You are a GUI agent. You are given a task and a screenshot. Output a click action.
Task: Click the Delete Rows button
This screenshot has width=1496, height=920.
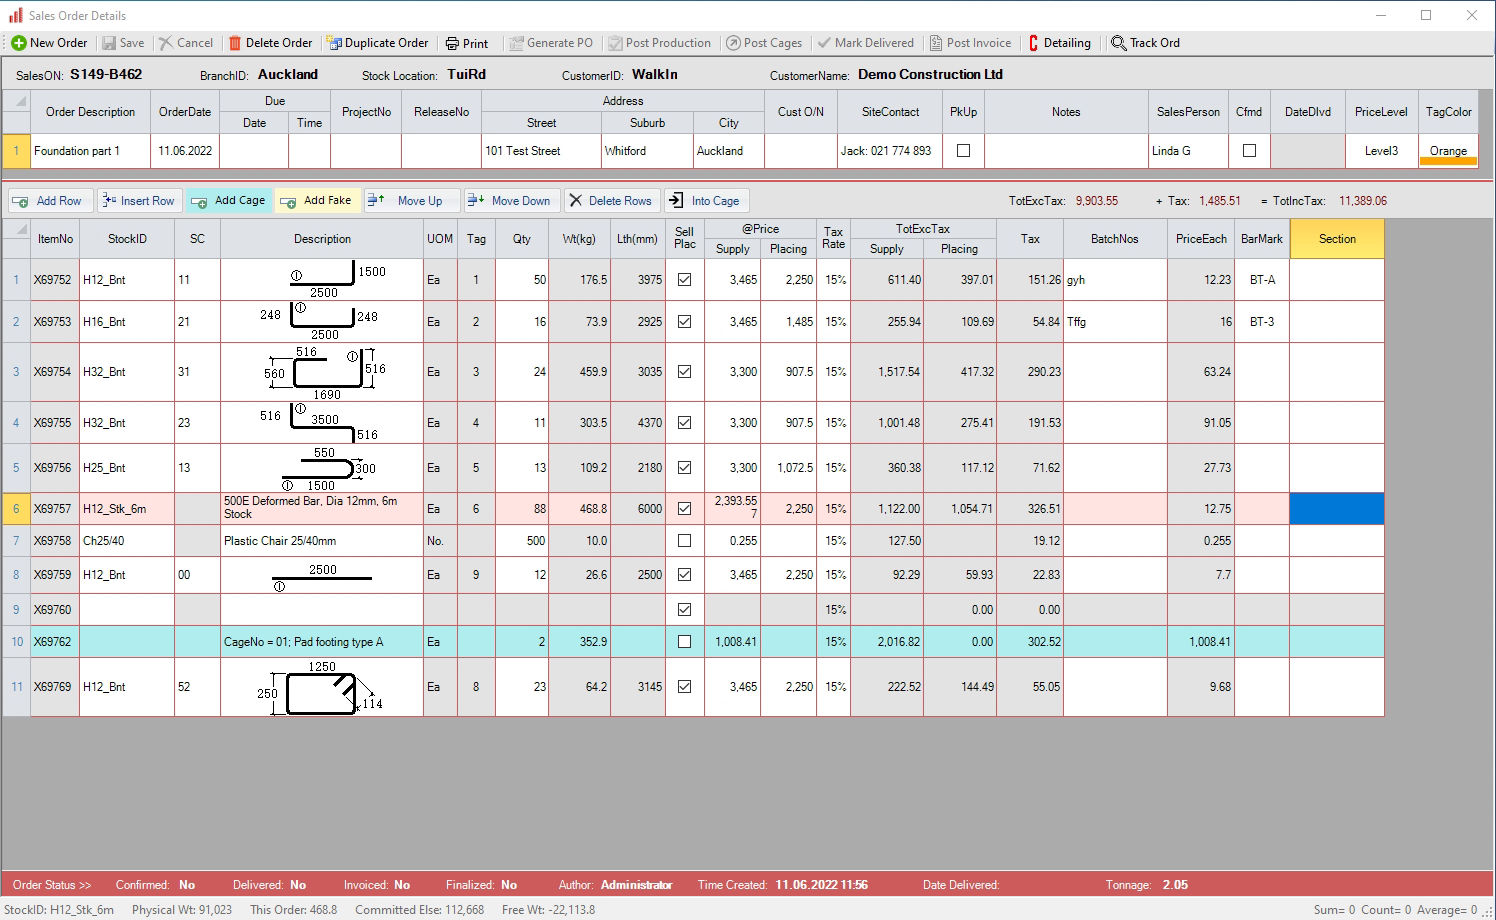[x=610, y=201]
